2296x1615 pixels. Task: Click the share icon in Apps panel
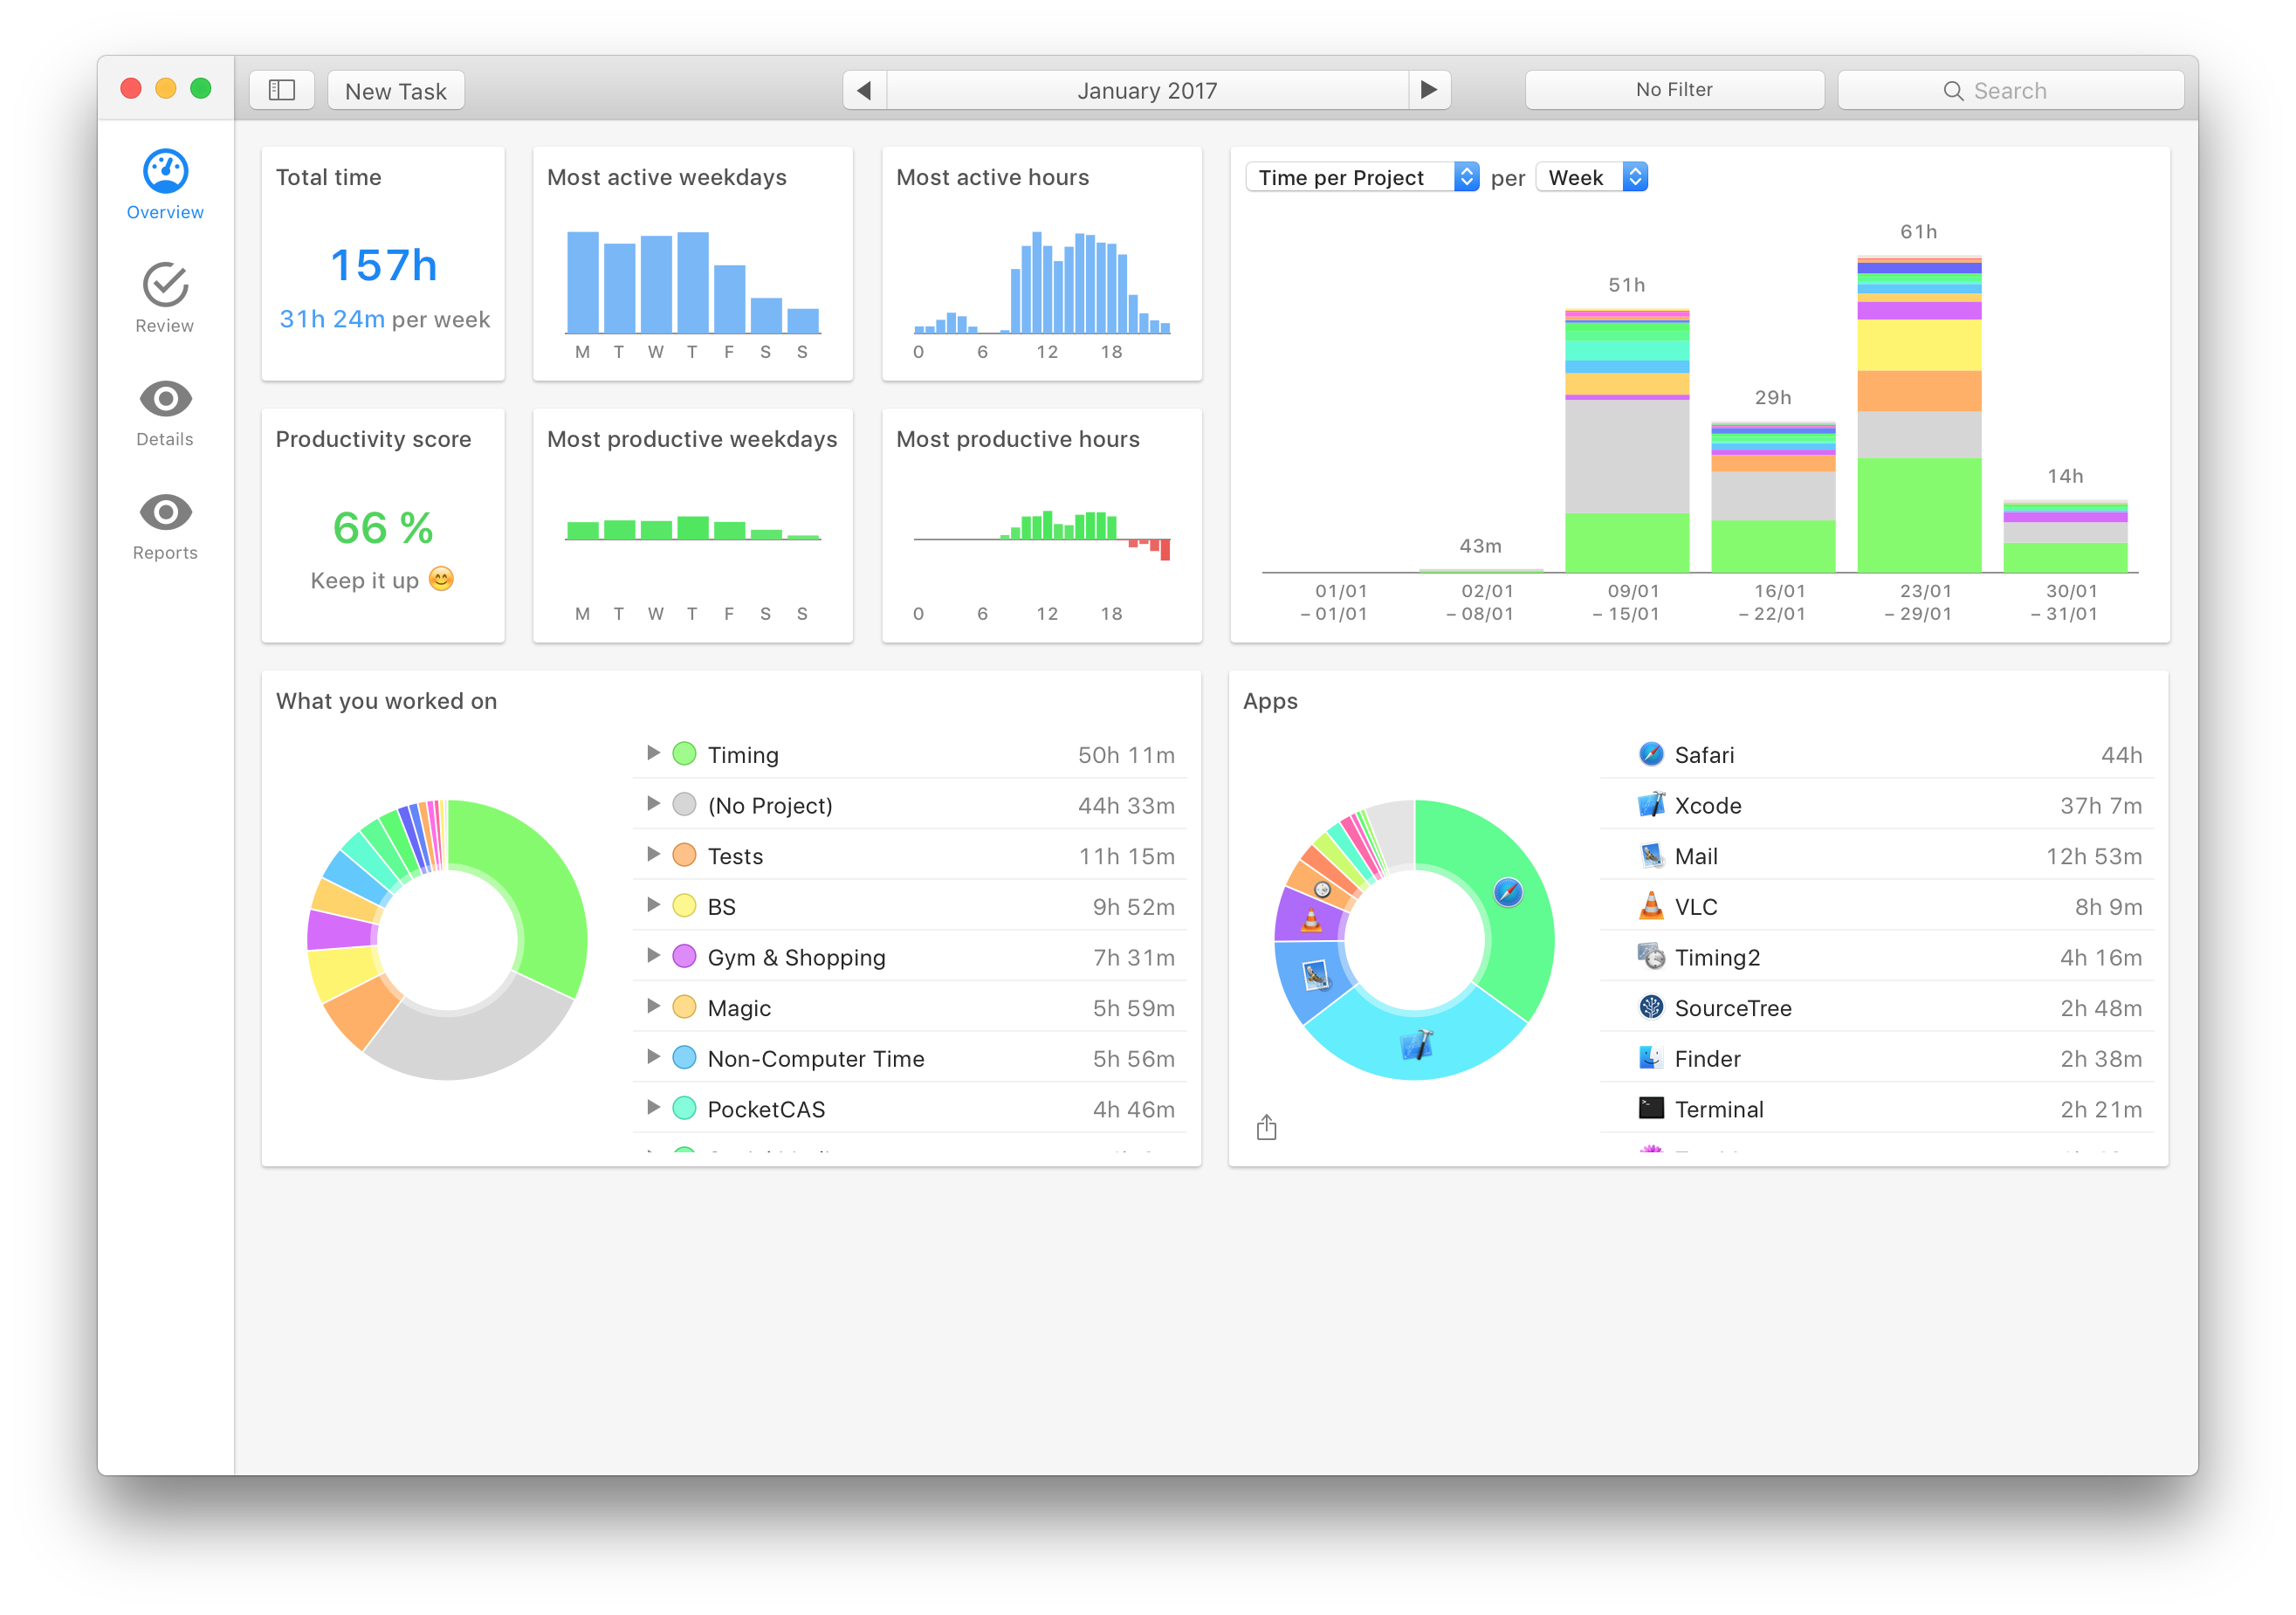[x=1266, y=1127]
